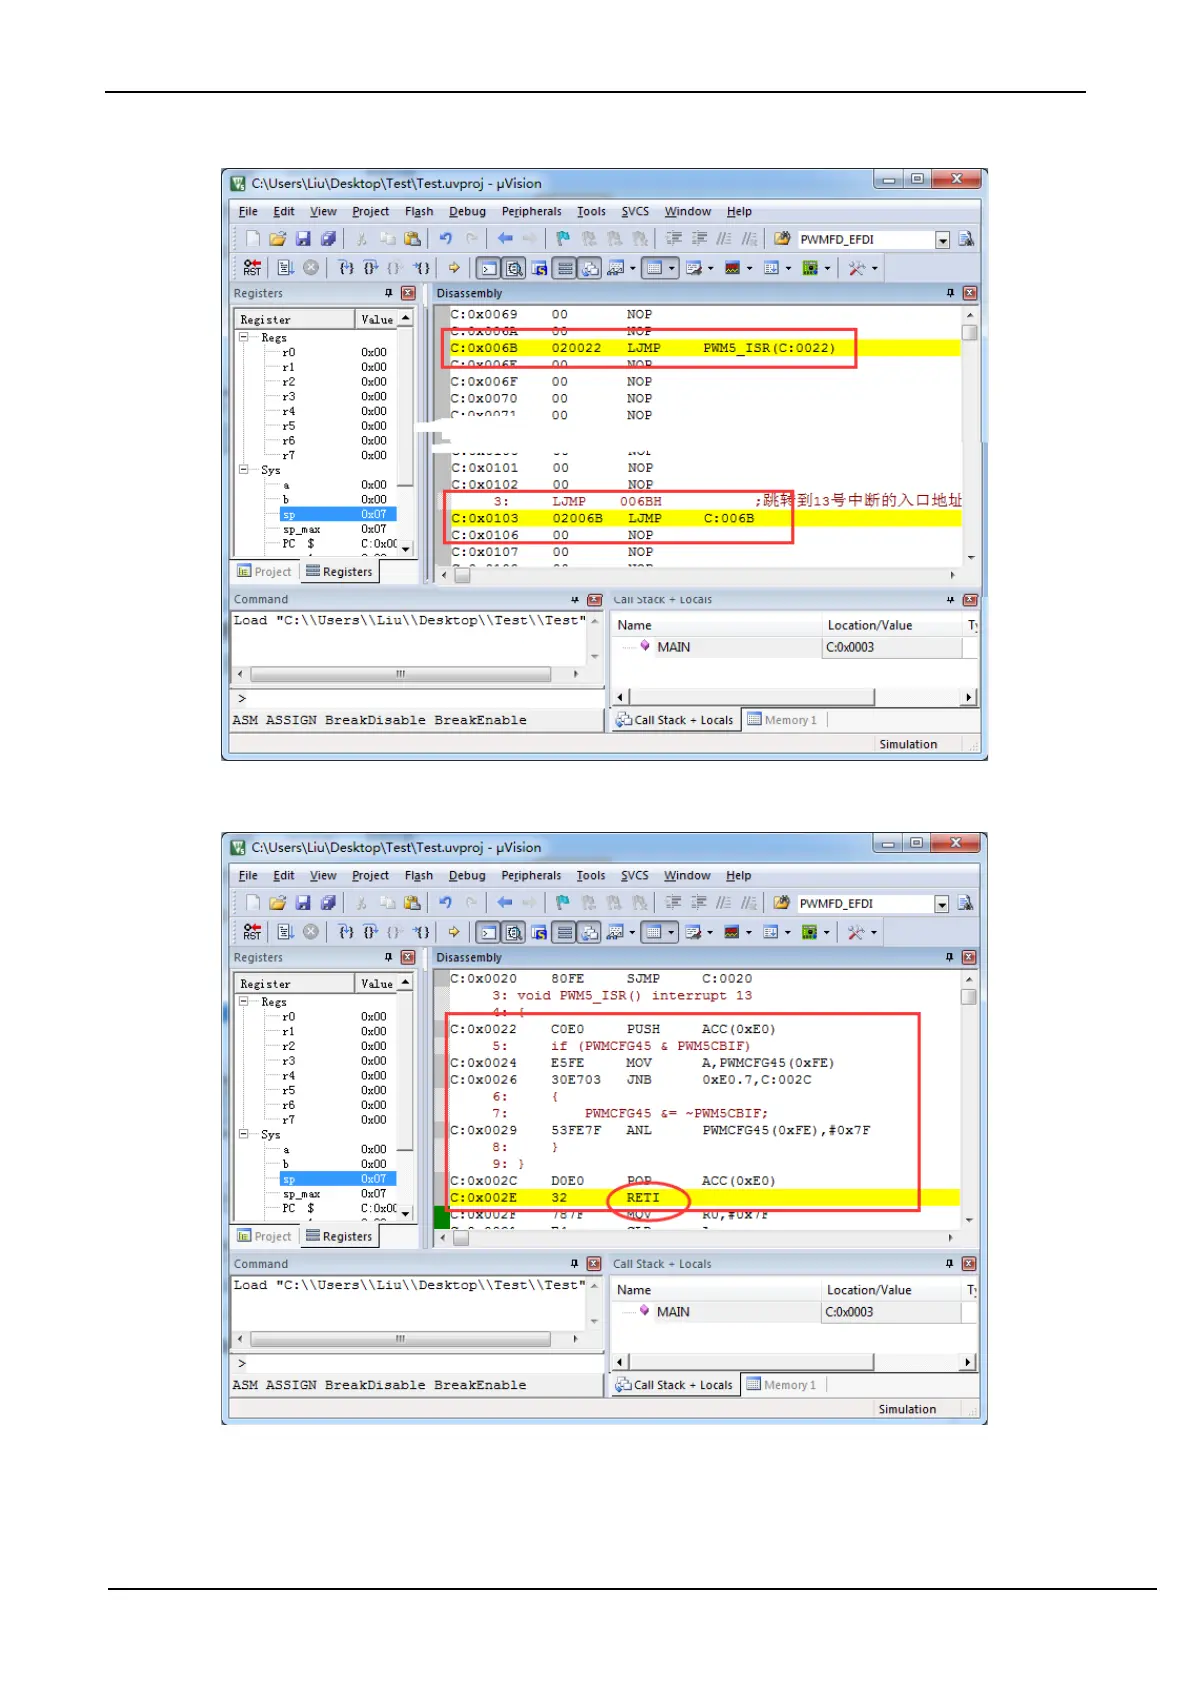1191x1684 pixels.
Task: Switch to Project tab in the upper window
Action: (x=265, y=572)
